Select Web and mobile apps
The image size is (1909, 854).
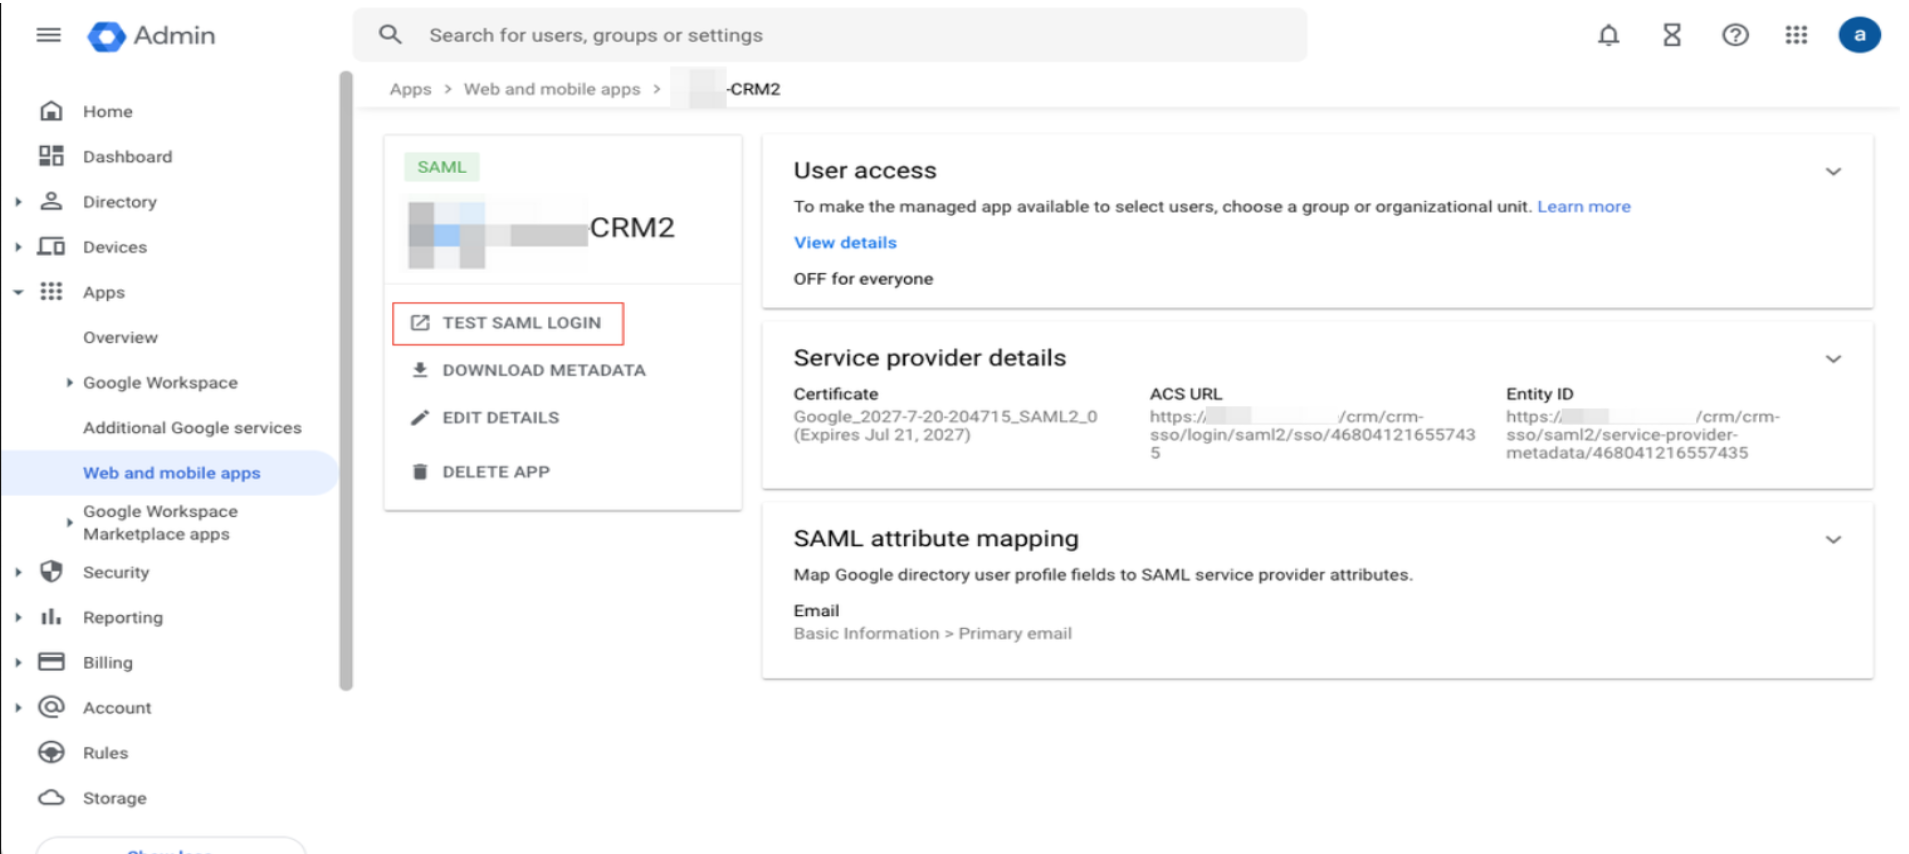tap(171, 472)
